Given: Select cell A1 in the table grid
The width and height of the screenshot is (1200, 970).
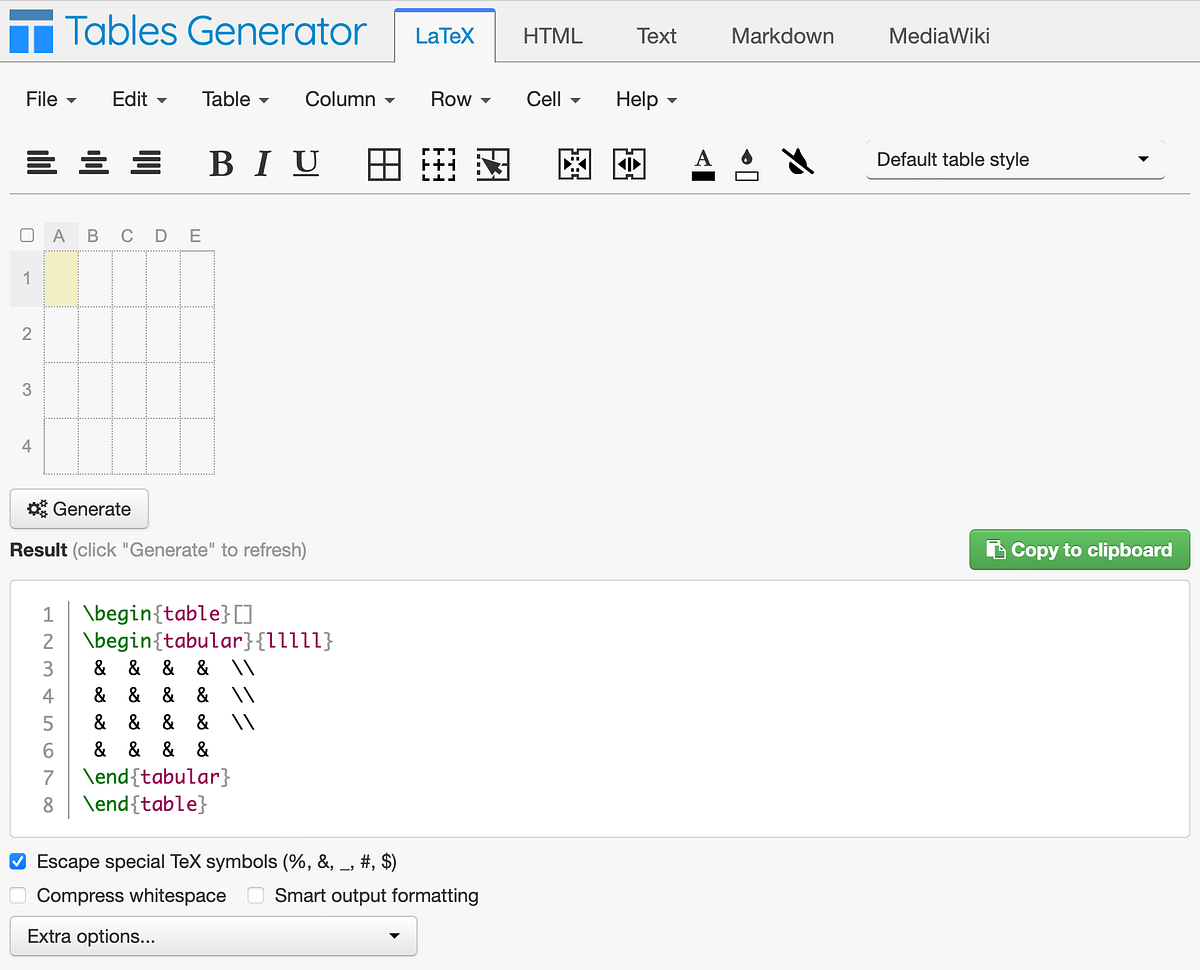Looking at the screenshot, I should click(61, 278).
